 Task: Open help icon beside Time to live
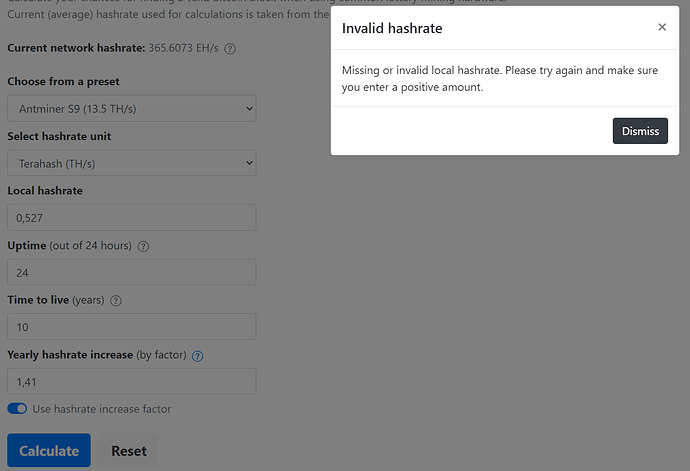pyautogui.click(x=116, y=301)
